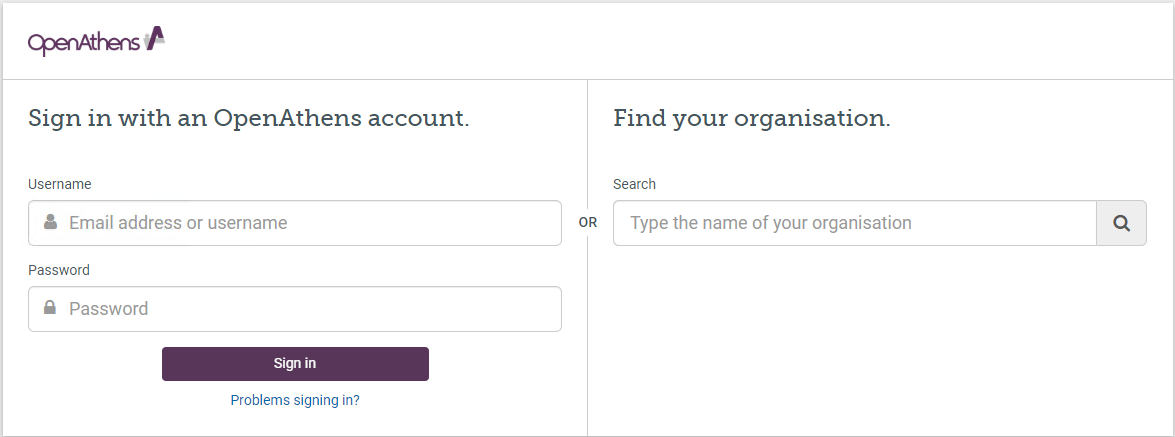Image resolution: width=1175 pixels, height=437 pixels.
Task: Focus the Password input field
Action: pos(310,309)
